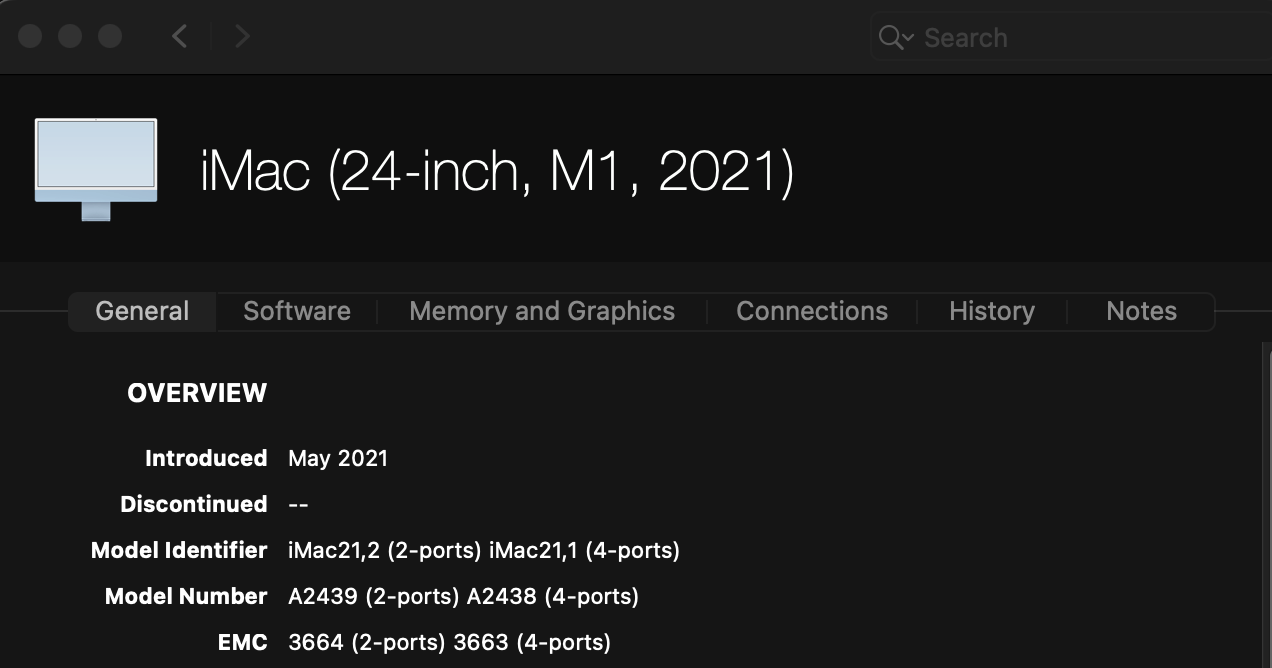The image size is (1272, 668).
Task: Open the Memory and Graphics tab
Action: pyautogui.click(x=542, y=311)
